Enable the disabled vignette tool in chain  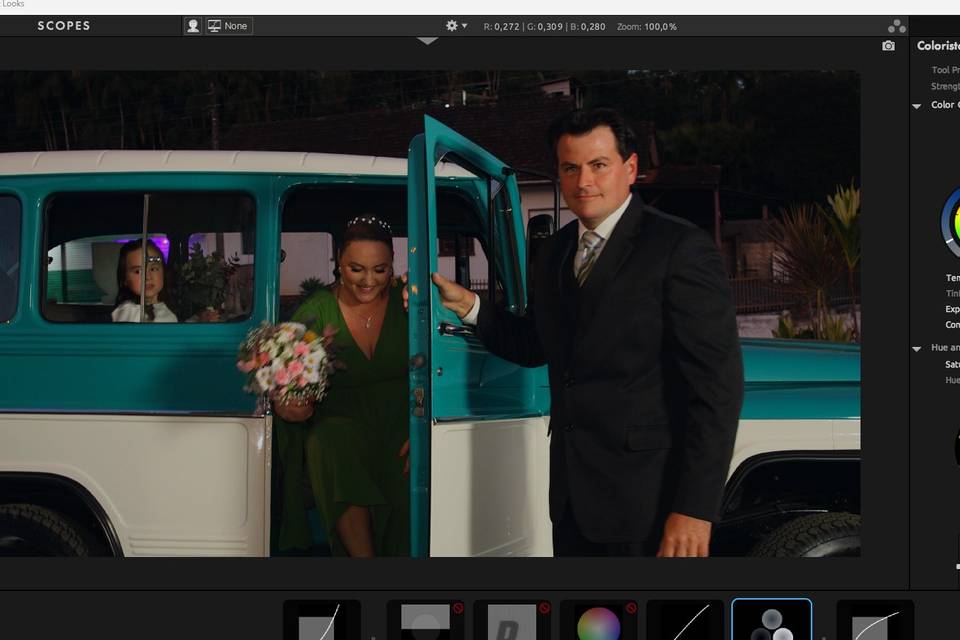click(425, 620)
